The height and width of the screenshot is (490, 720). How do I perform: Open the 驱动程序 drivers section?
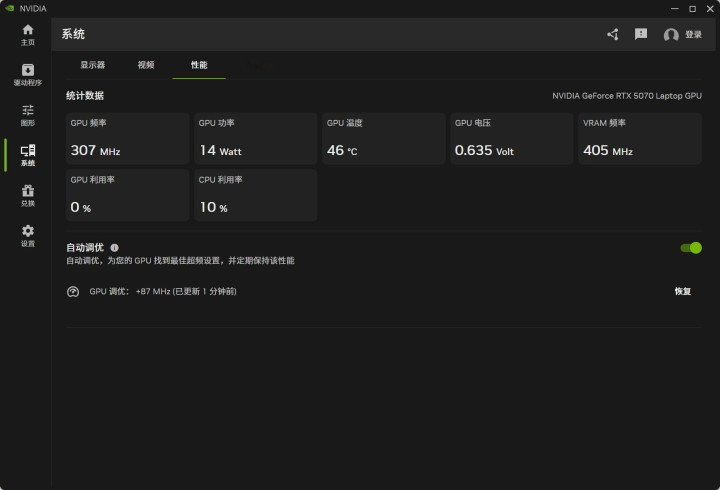[28, 75]
